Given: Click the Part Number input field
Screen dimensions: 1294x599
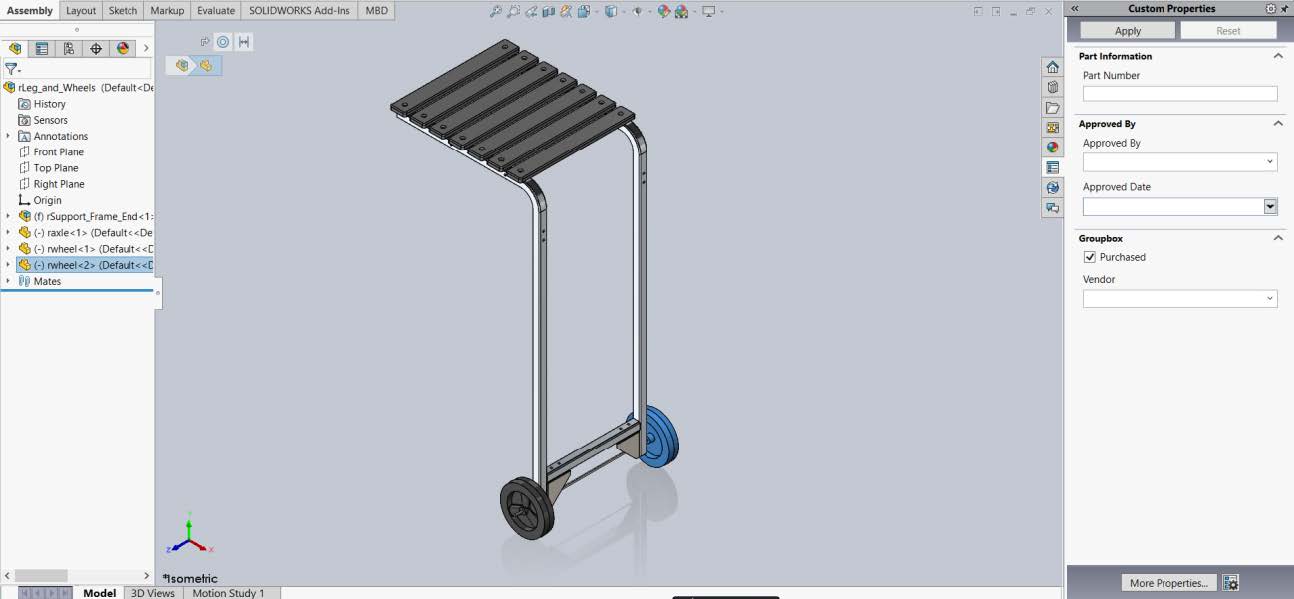Looking at the screenshot, I should click(x=1180, y=93).
